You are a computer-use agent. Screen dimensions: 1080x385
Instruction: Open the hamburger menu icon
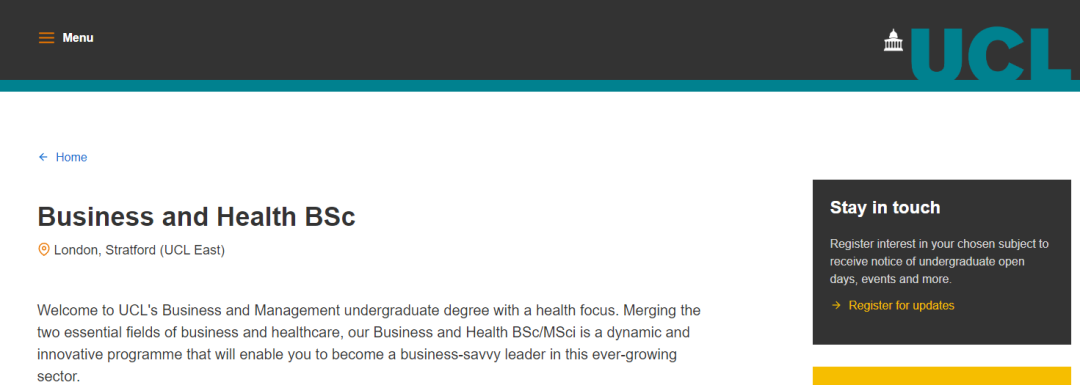tap(46, 38)
